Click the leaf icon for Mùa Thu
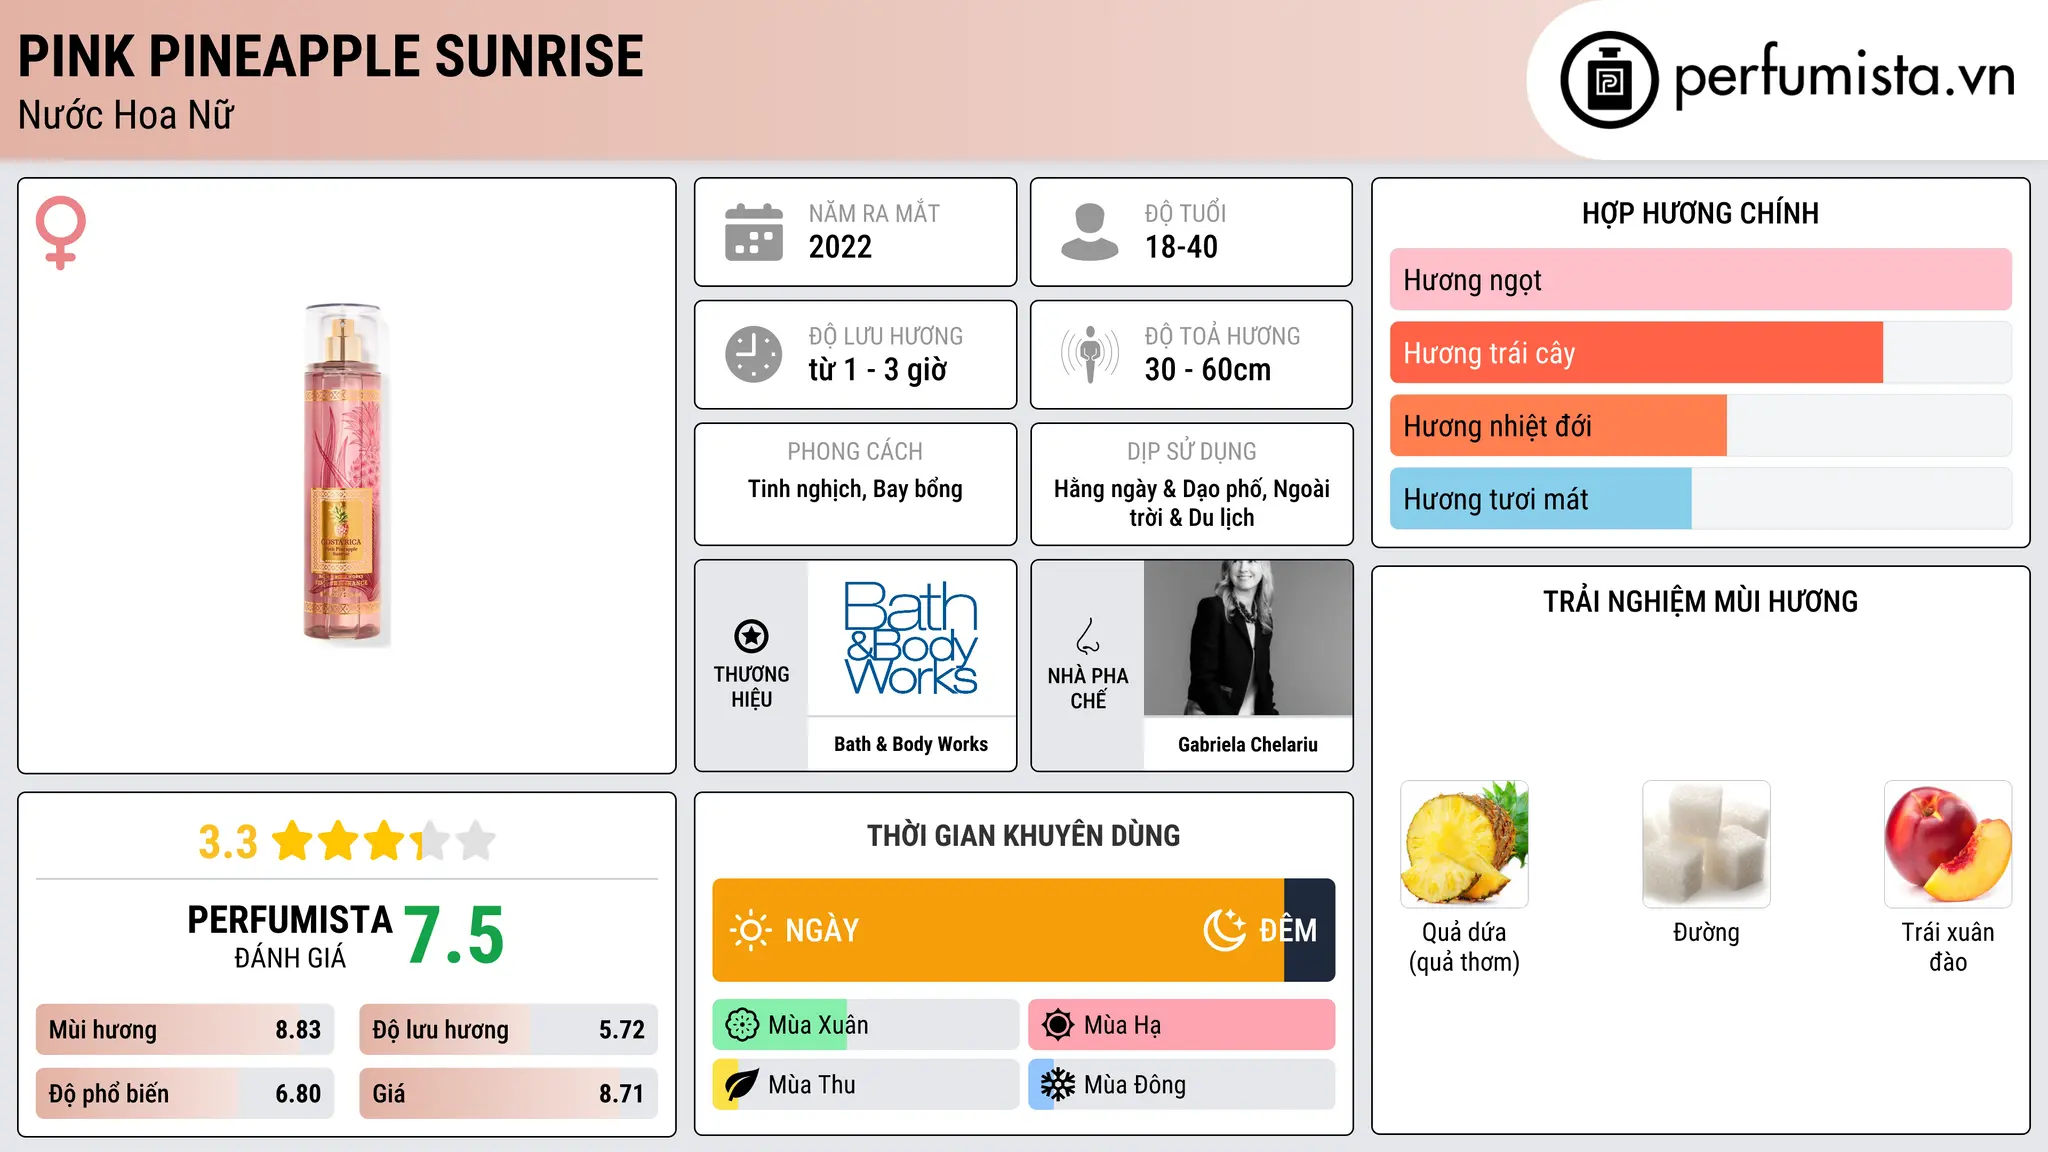The width and height of the screenshot is (2048, 1152). (x=742, y=1085)
